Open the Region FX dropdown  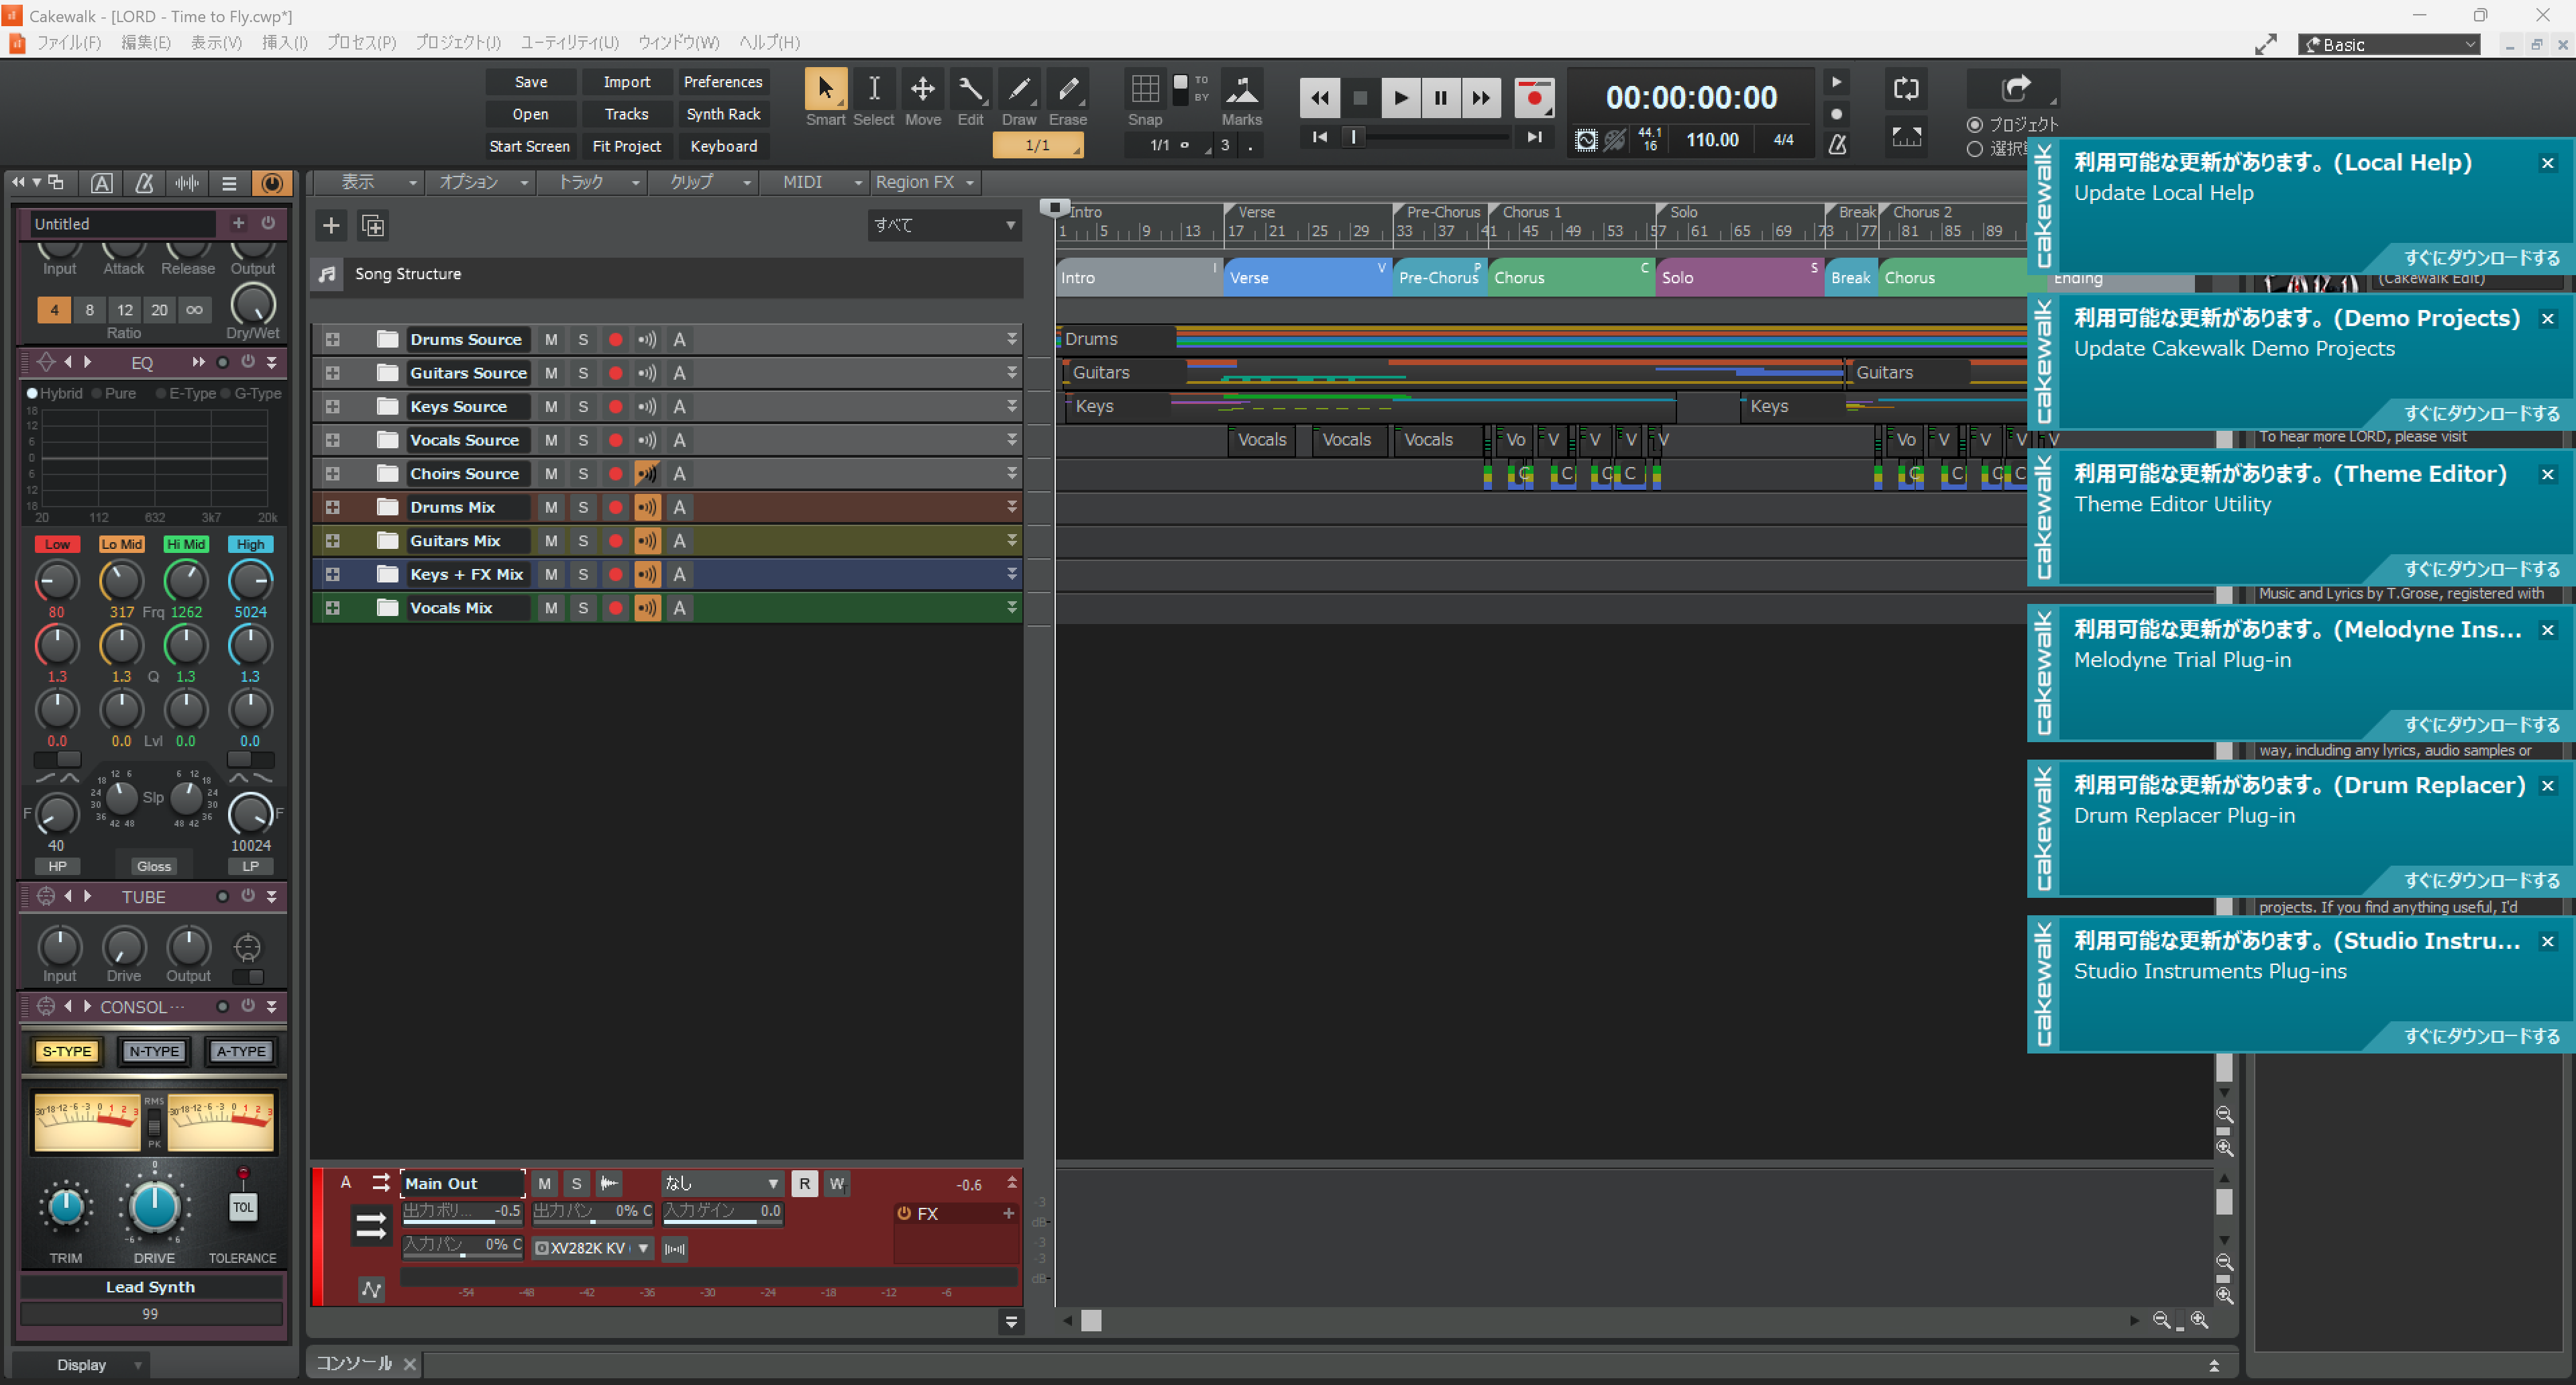pyautogui.click(x=925, y=182)
